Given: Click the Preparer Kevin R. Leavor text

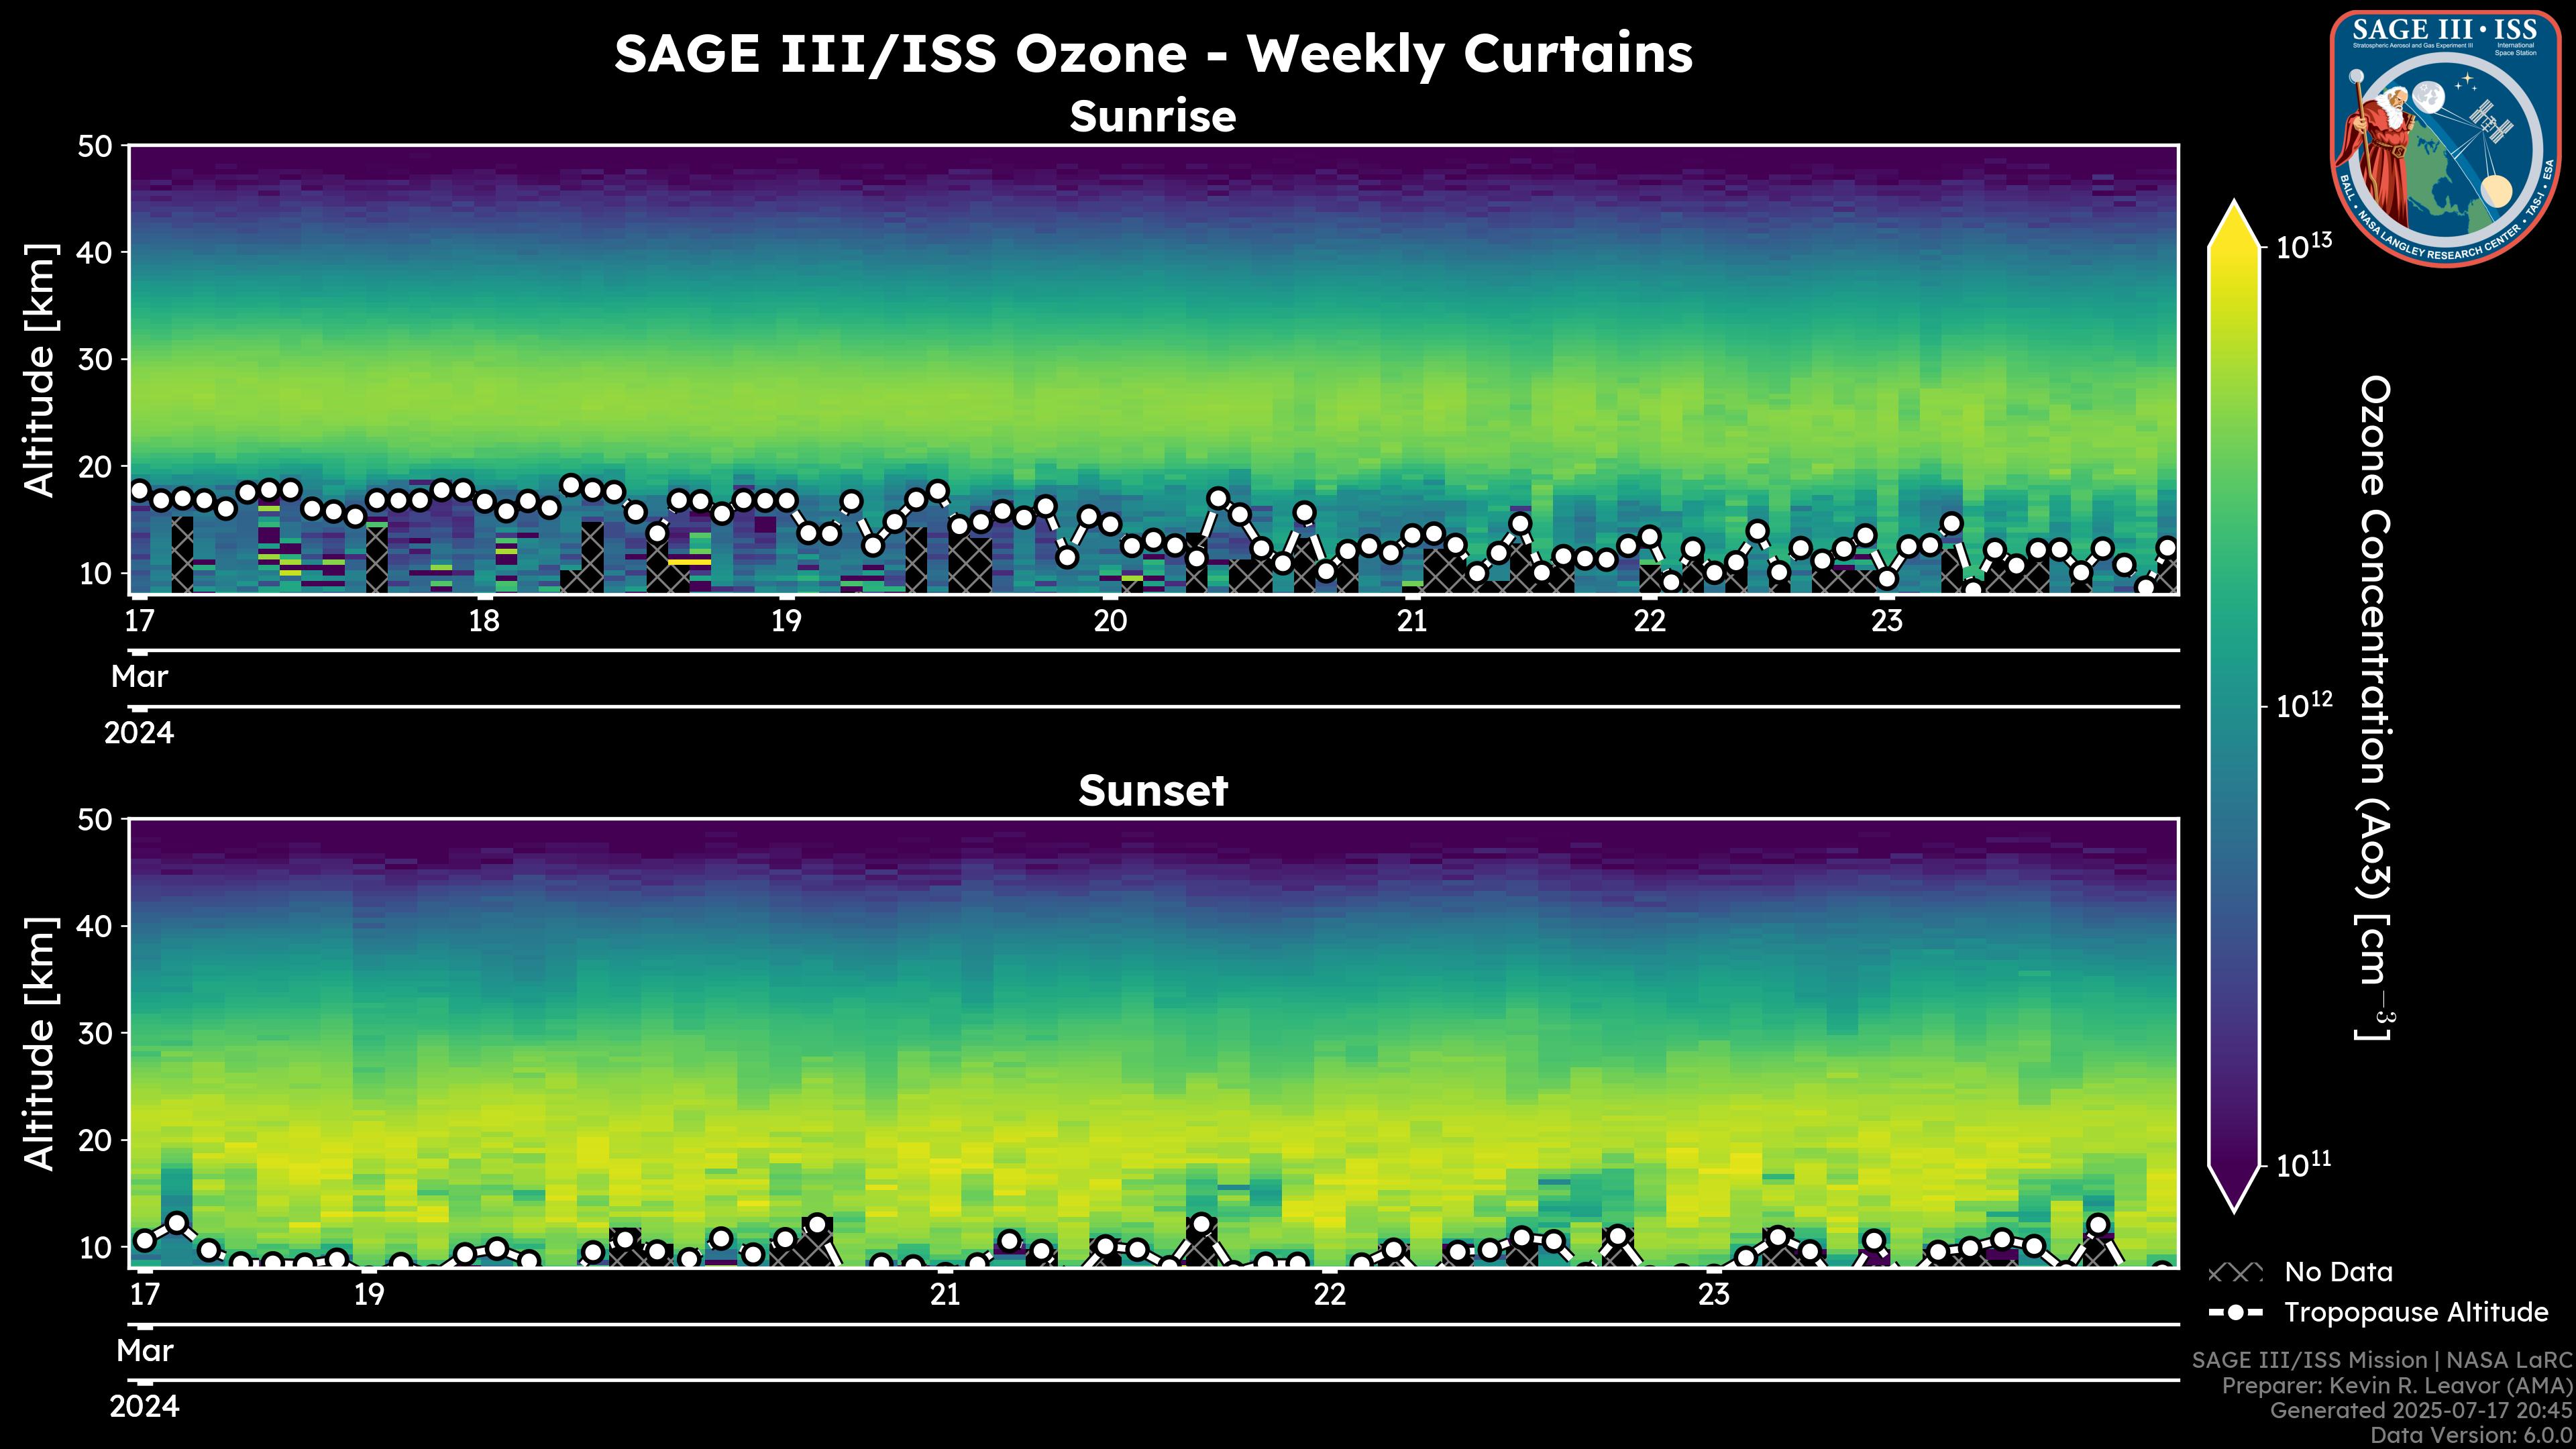Looking at the screenshot, I should [x=2397, y=1386].
